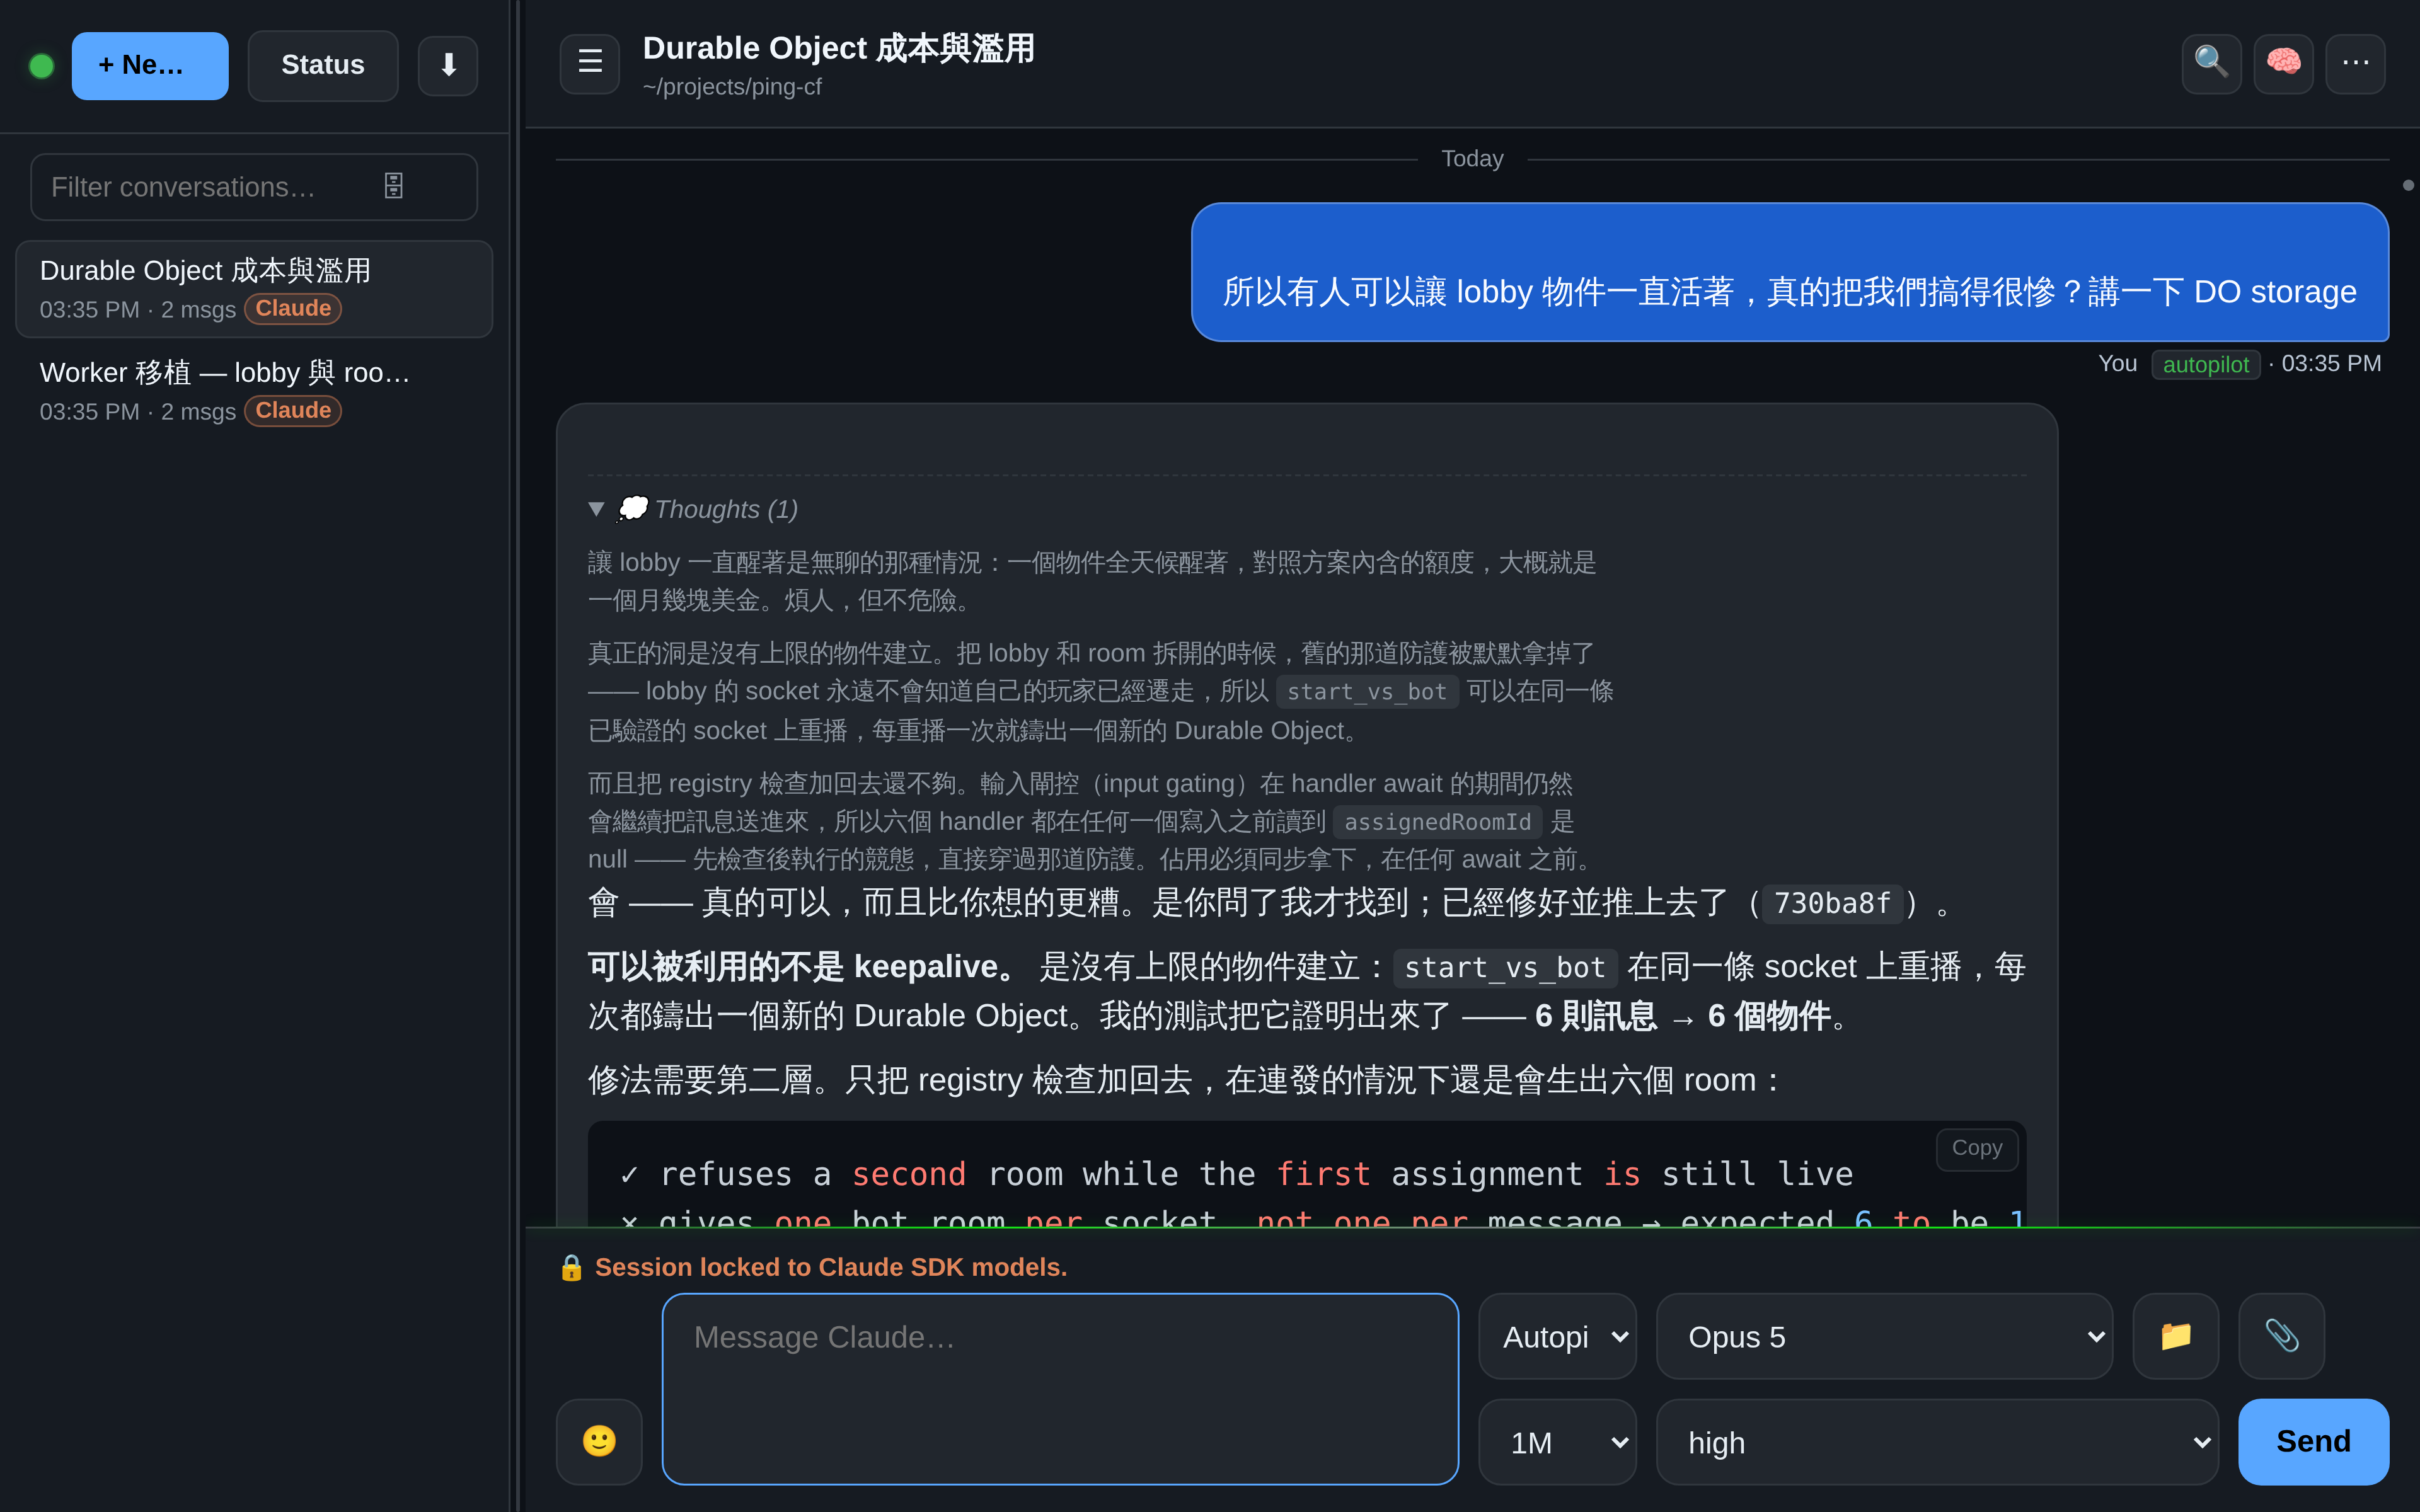Open the high effort level dropdown
2420x1512 pixels.
pos(1937,1442)
